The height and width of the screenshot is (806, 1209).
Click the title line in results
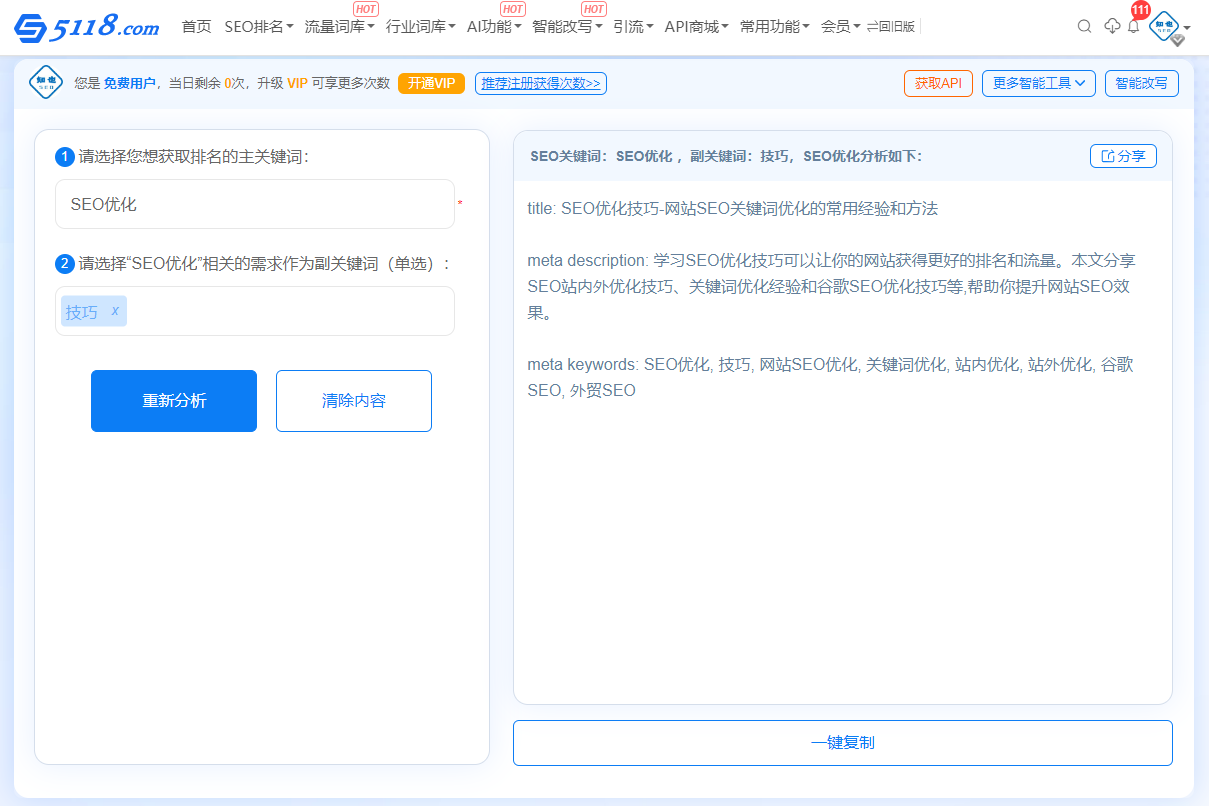pos(733,209)
